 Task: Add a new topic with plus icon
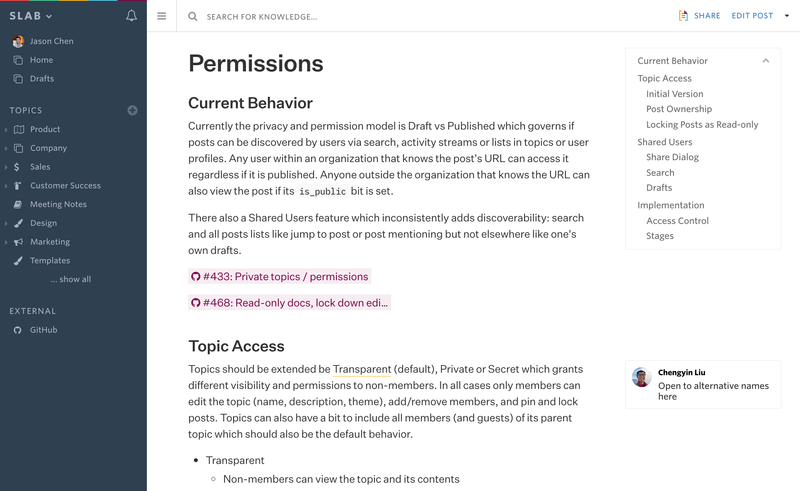(133, 110)
